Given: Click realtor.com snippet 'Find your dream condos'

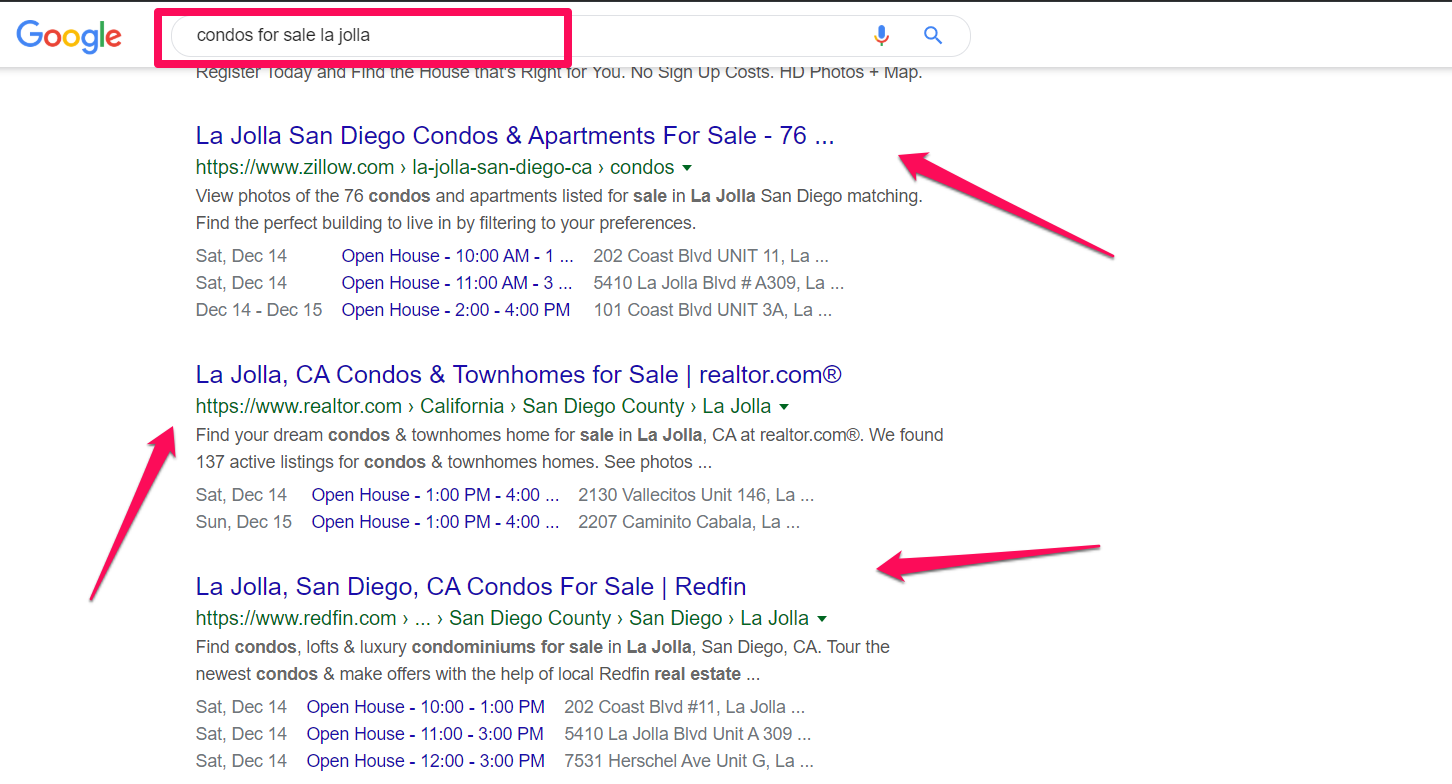Looking at the screenshot, I should tap(570, 449).
